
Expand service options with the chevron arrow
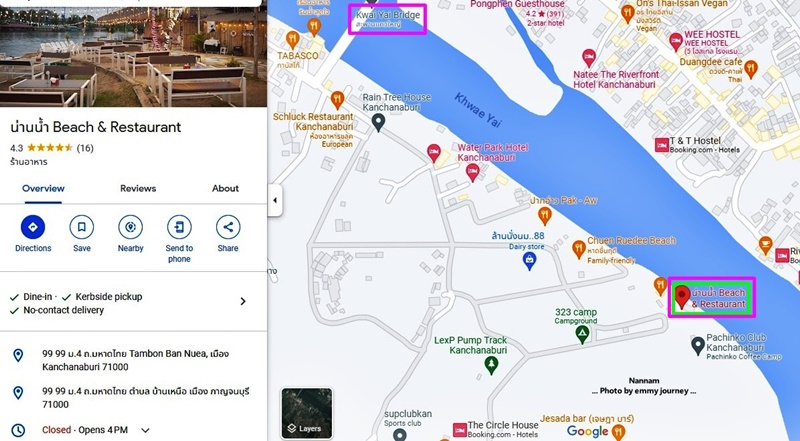[243, 302]
